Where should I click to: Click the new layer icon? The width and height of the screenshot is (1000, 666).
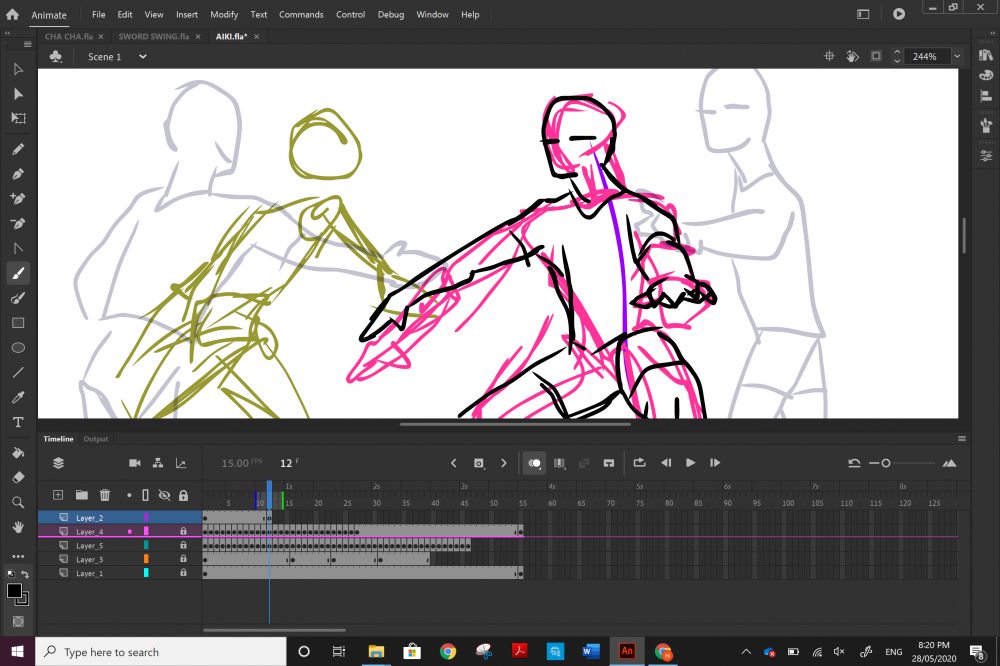(x=58, y=495)
